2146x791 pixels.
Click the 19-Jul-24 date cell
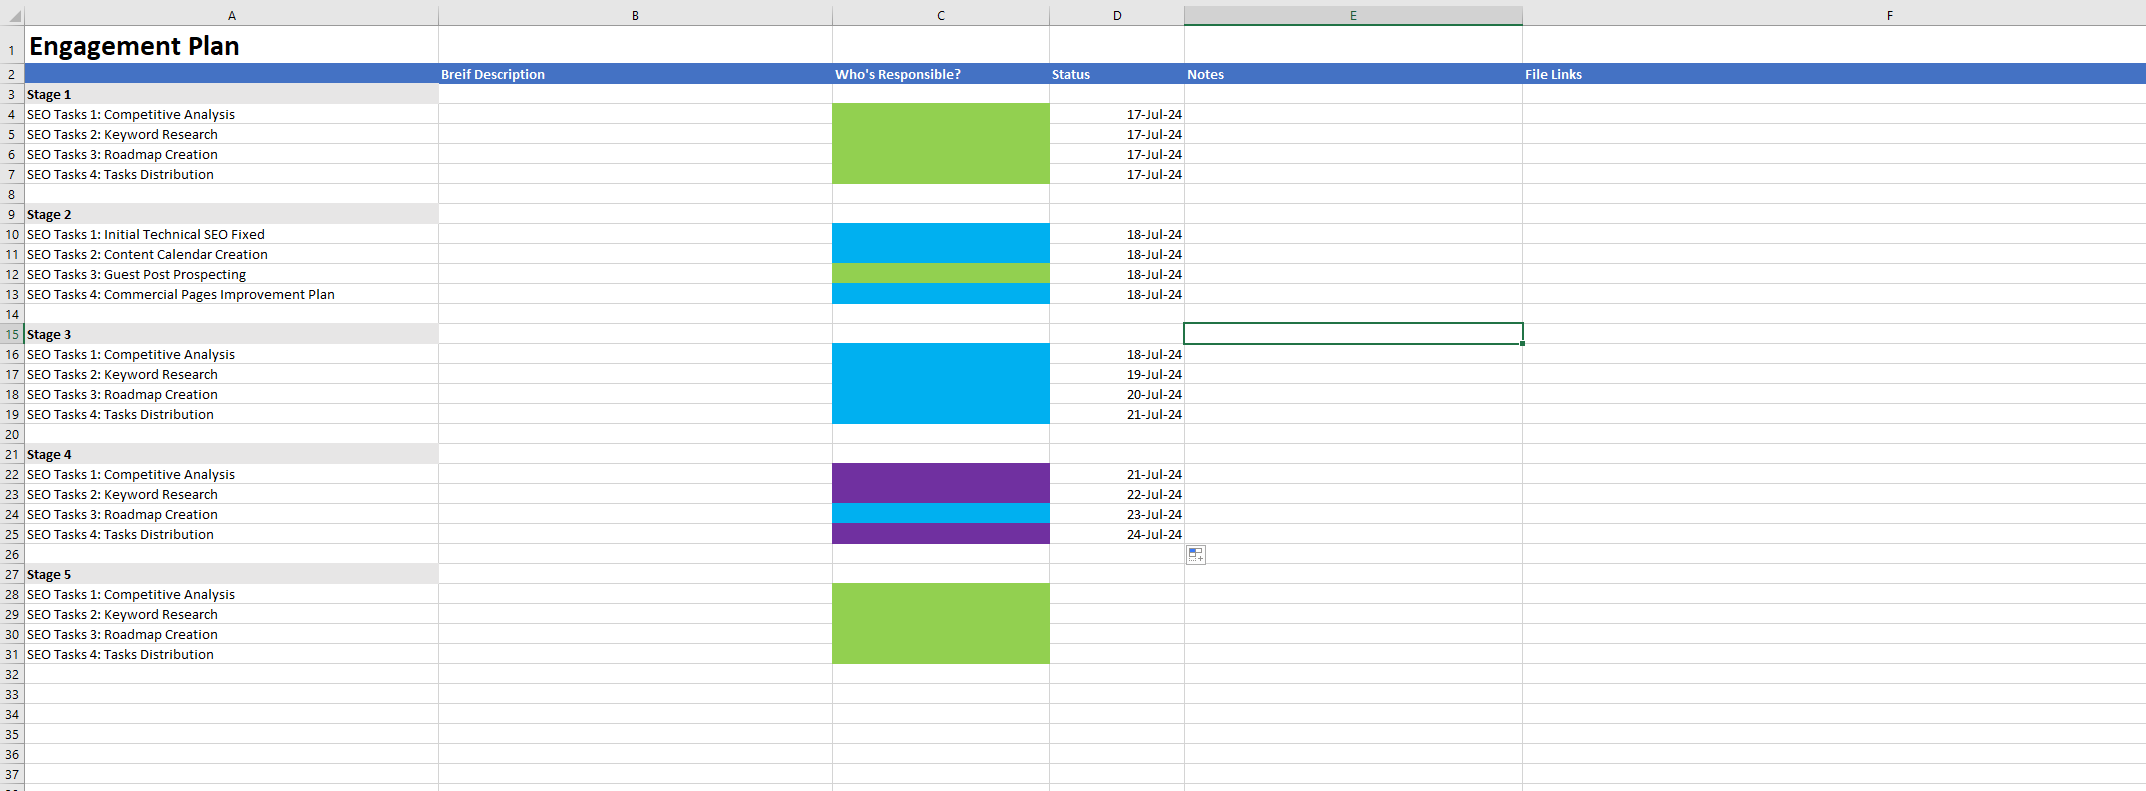point(1117,374)
